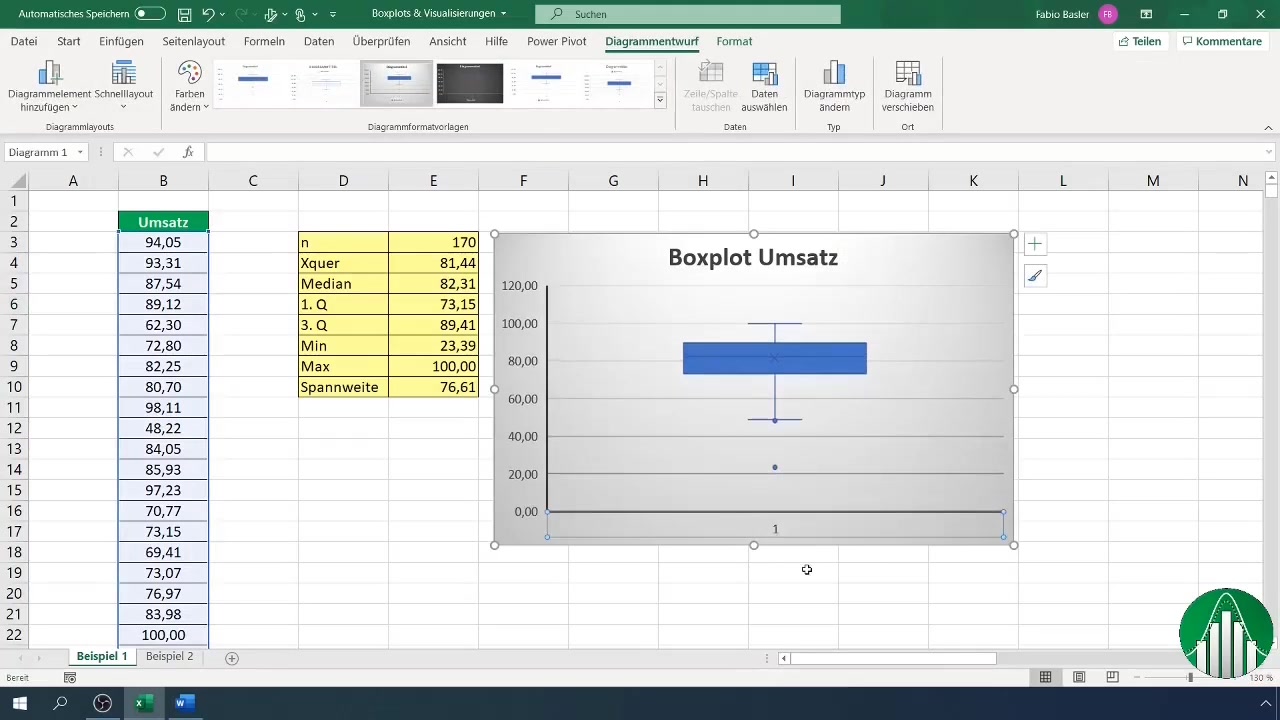Switch to page layout view
Screen dimensions: 1280x720
tap(1079, 677)
